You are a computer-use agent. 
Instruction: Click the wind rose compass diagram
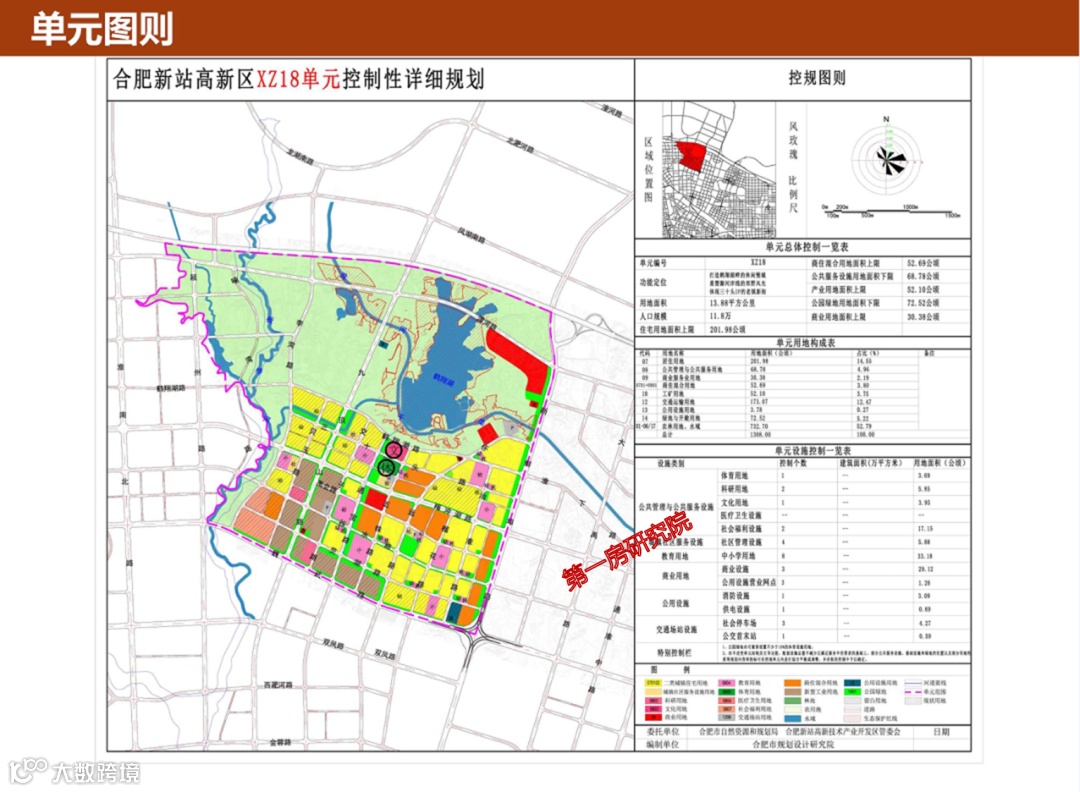click(x=887, y=158)
